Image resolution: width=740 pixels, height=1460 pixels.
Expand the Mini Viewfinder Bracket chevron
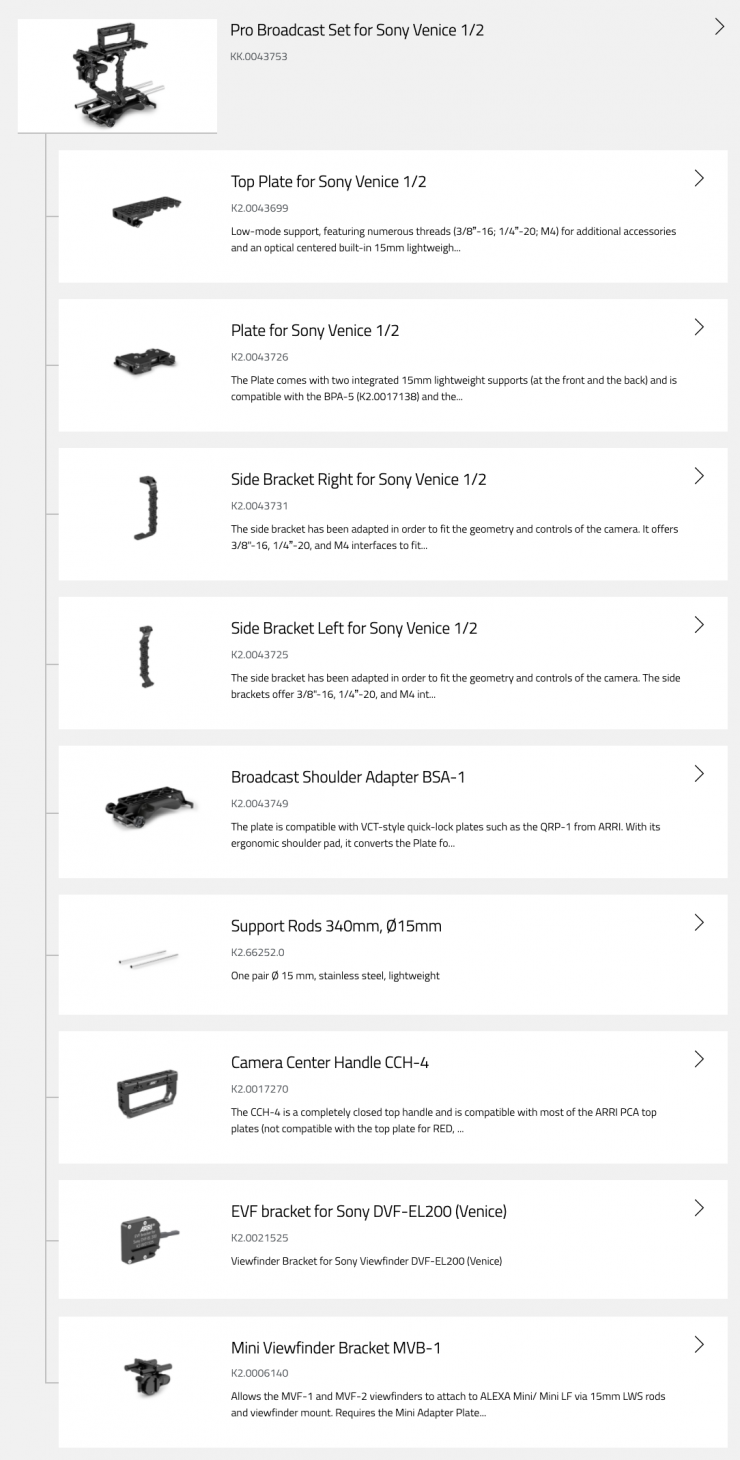(x=699, y=1345)
